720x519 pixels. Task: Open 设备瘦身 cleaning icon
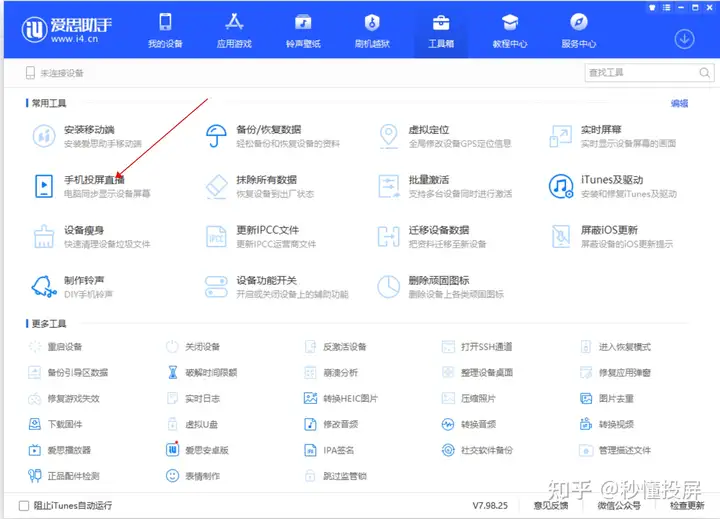coord(44,236)
